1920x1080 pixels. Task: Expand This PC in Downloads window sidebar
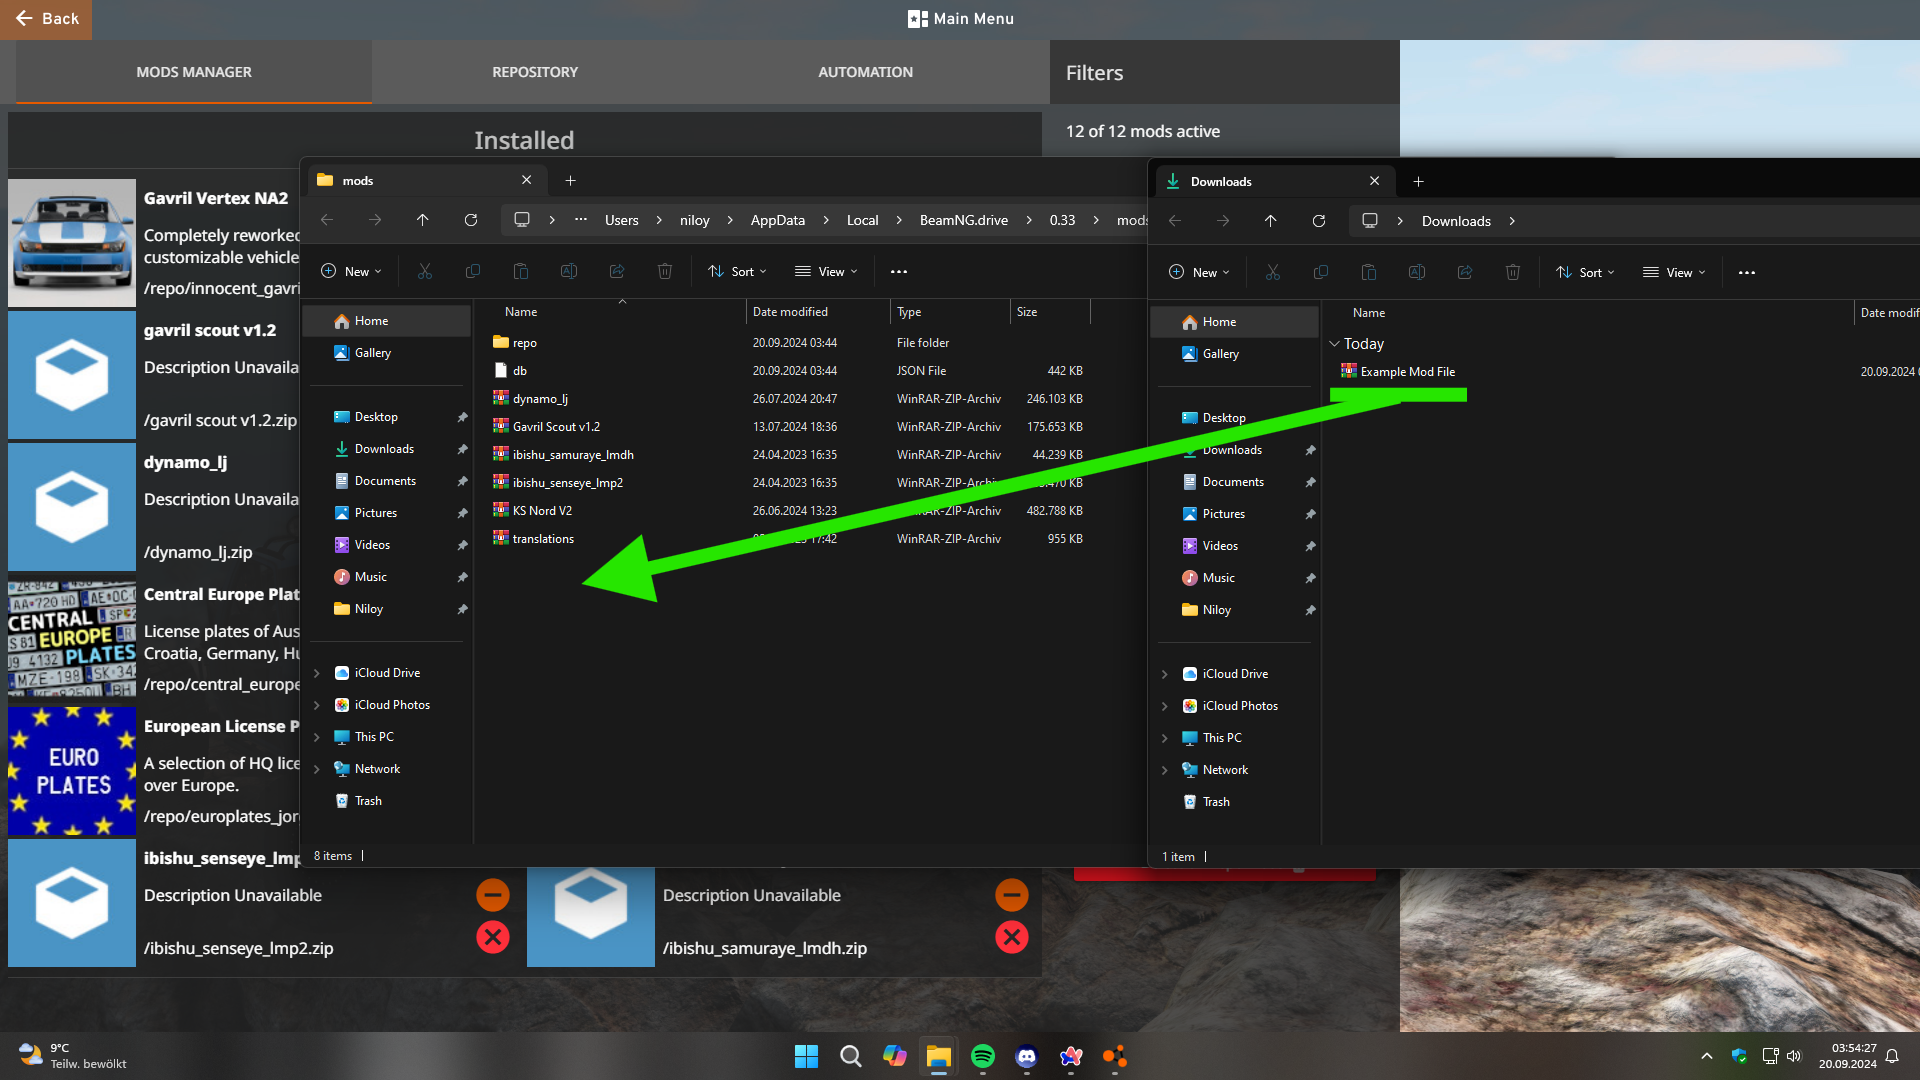[x=1165, y=739]
